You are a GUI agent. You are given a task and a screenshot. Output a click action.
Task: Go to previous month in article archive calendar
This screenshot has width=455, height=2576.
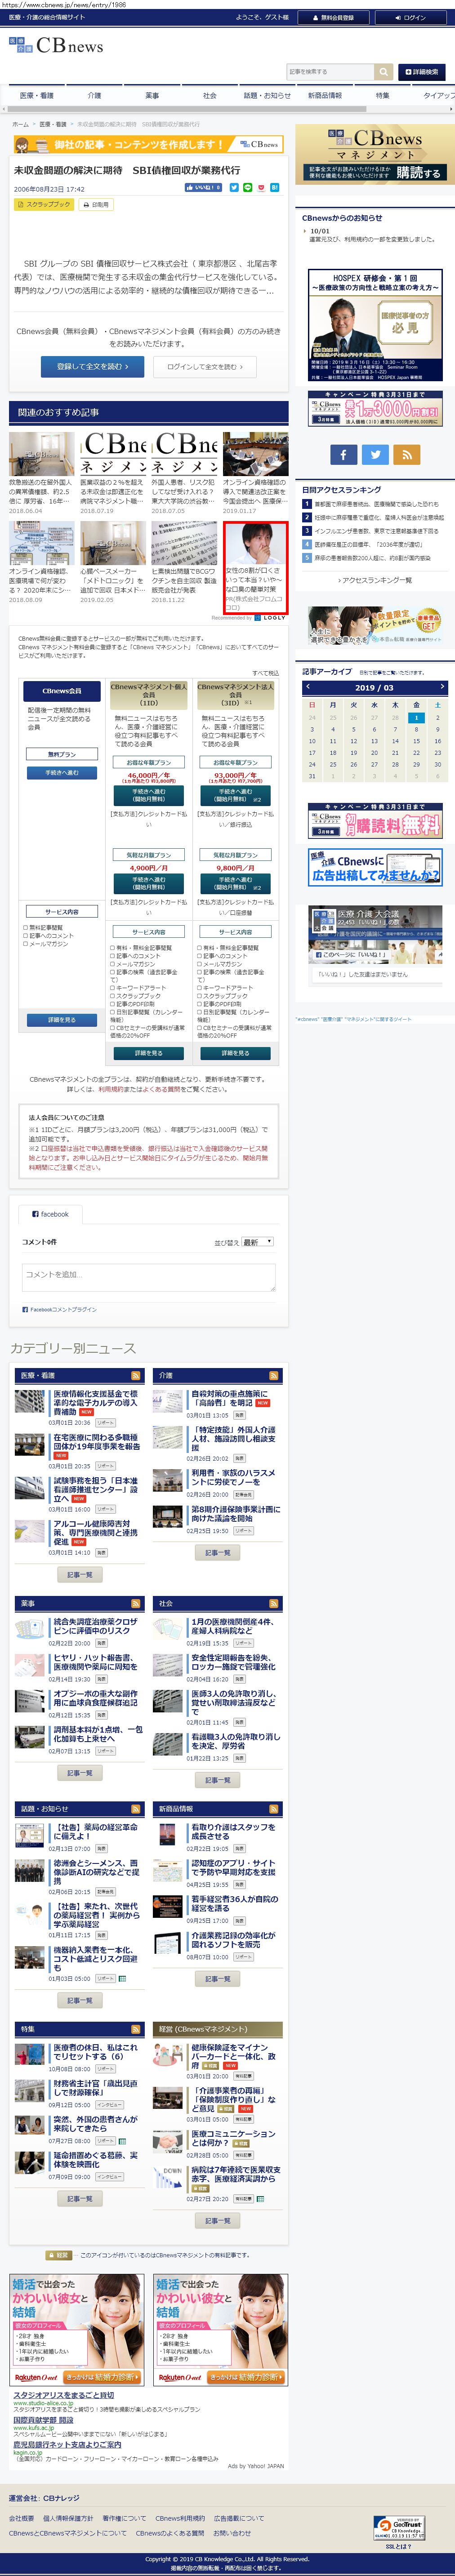[x=308, y=687]
